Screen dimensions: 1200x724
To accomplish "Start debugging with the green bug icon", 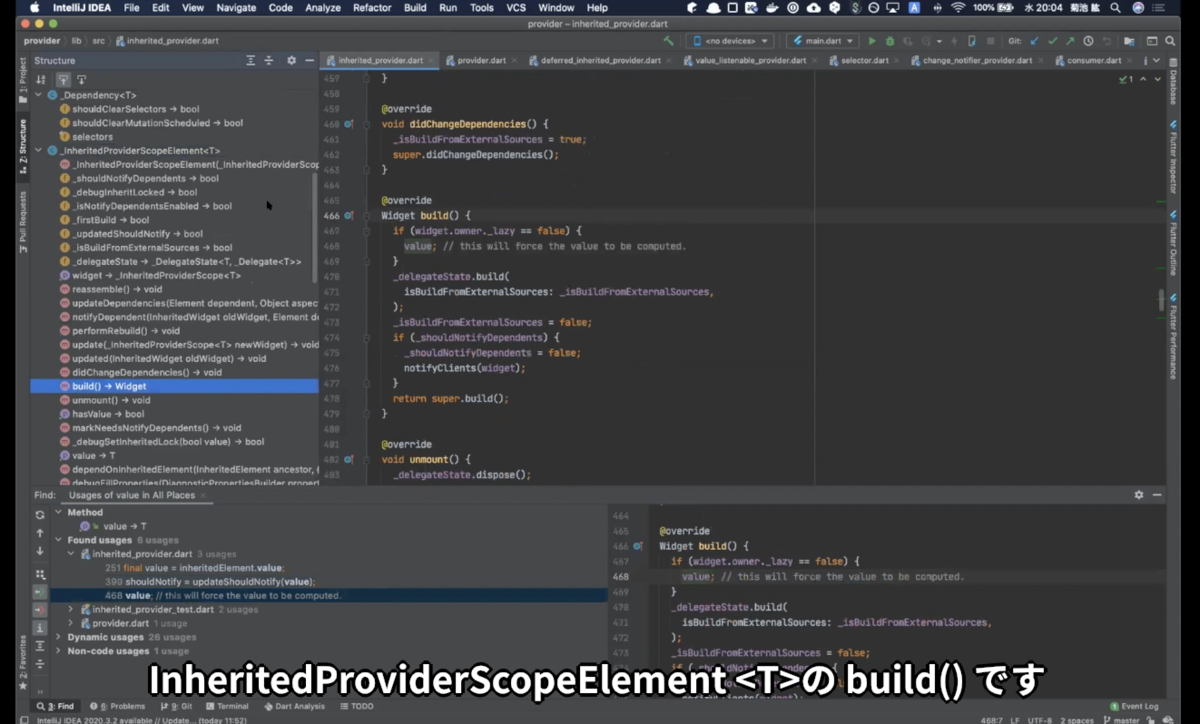I will [x=890, y=41].
